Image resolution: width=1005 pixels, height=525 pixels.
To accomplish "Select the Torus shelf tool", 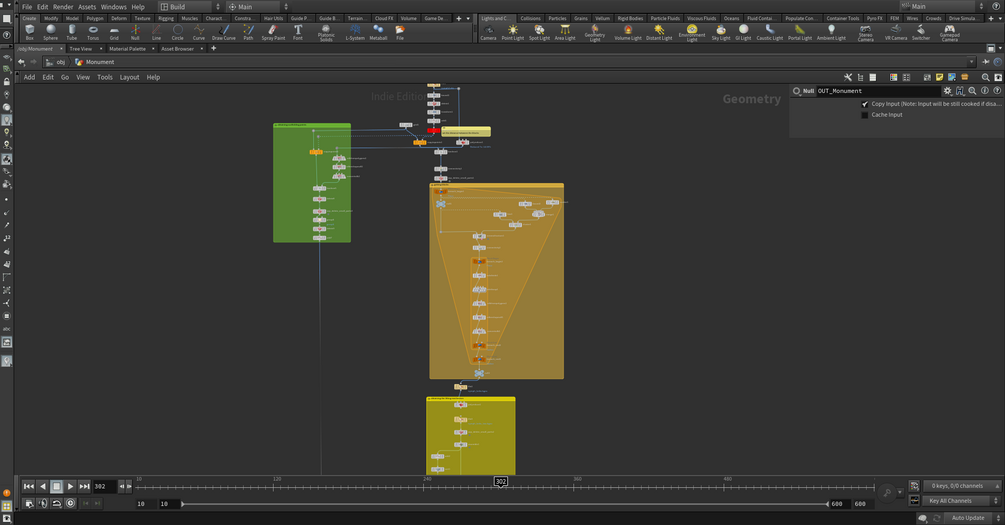I will 93,33.
